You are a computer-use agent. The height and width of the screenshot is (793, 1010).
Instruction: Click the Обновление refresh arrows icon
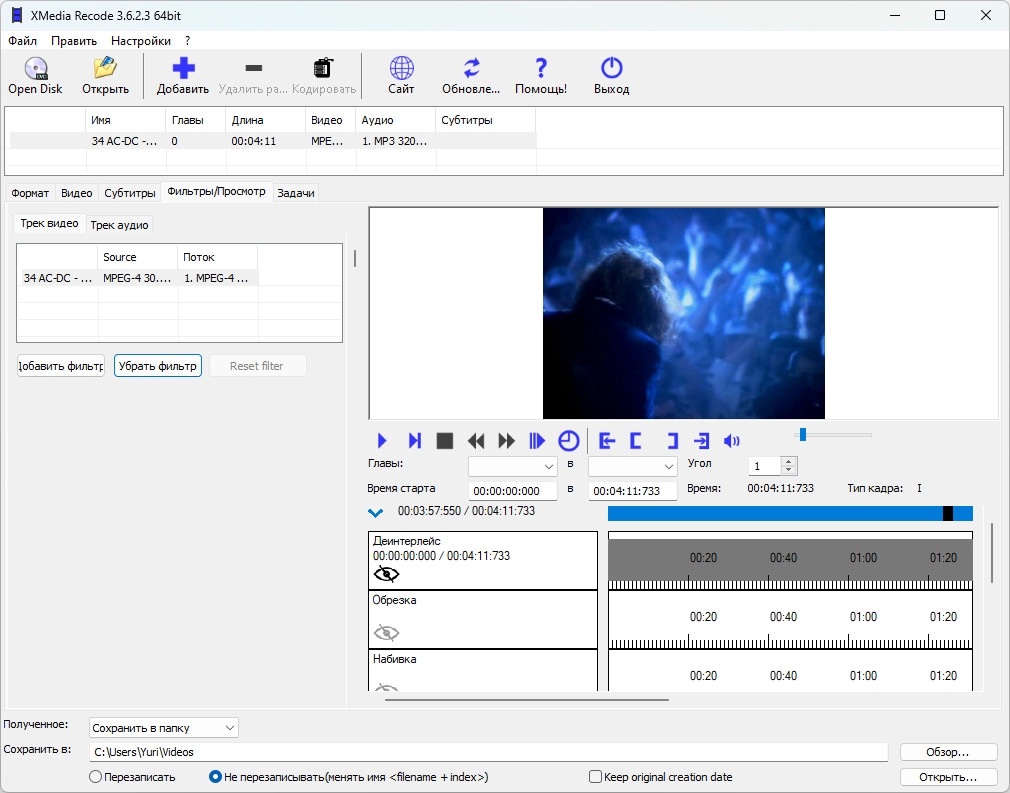471,69
